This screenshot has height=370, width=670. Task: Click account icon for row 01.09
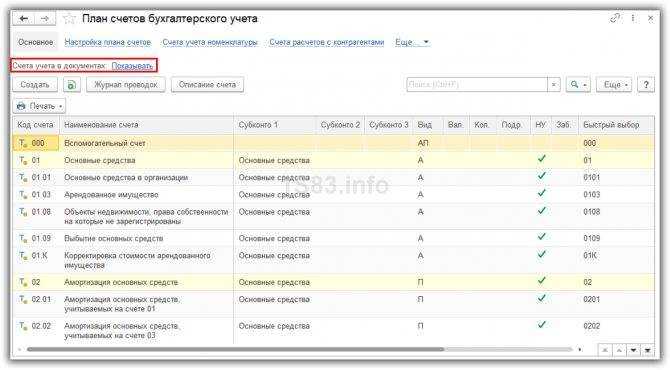click(x=23, y=238)
